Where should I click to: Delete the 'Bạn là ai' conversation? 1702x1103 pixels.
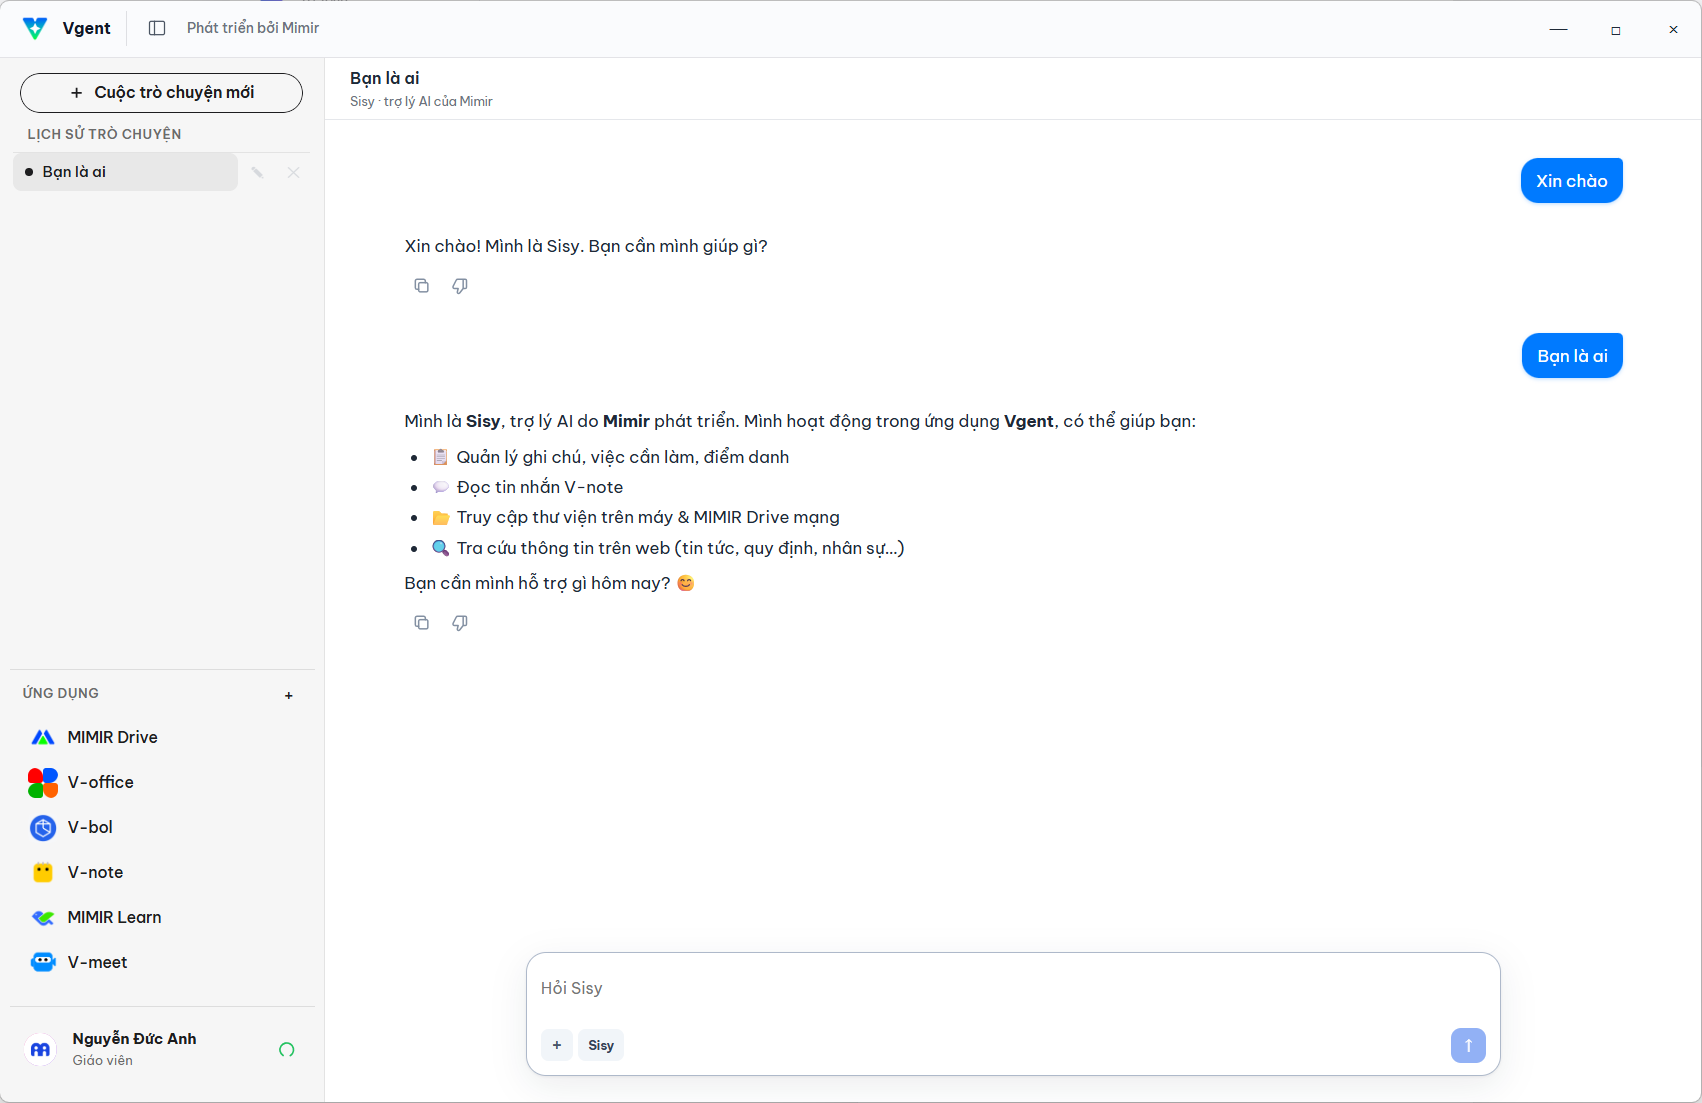(x=294, y=172)
